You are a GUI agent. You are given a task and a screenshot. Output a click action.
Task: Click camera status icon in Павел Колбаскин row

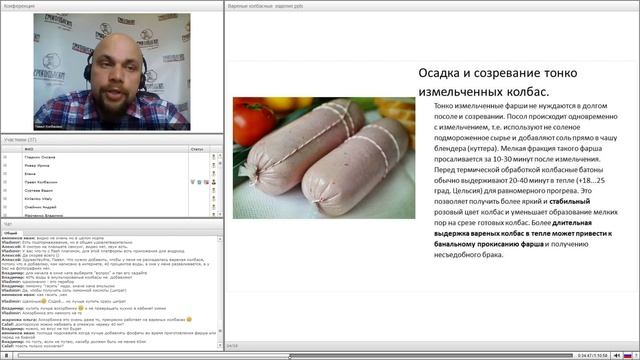coord(199,182)
